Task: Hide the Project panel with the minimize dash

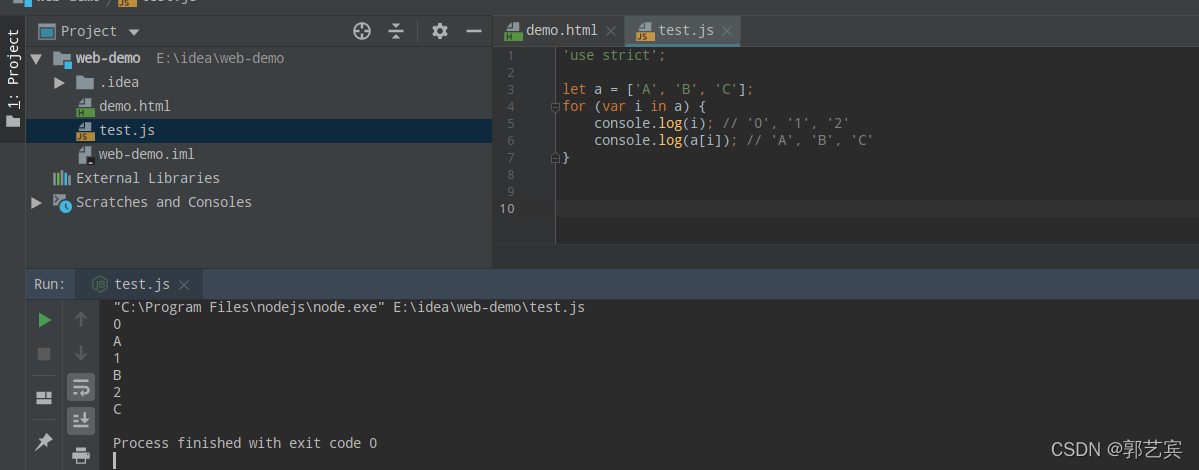Action: [473, 31]
